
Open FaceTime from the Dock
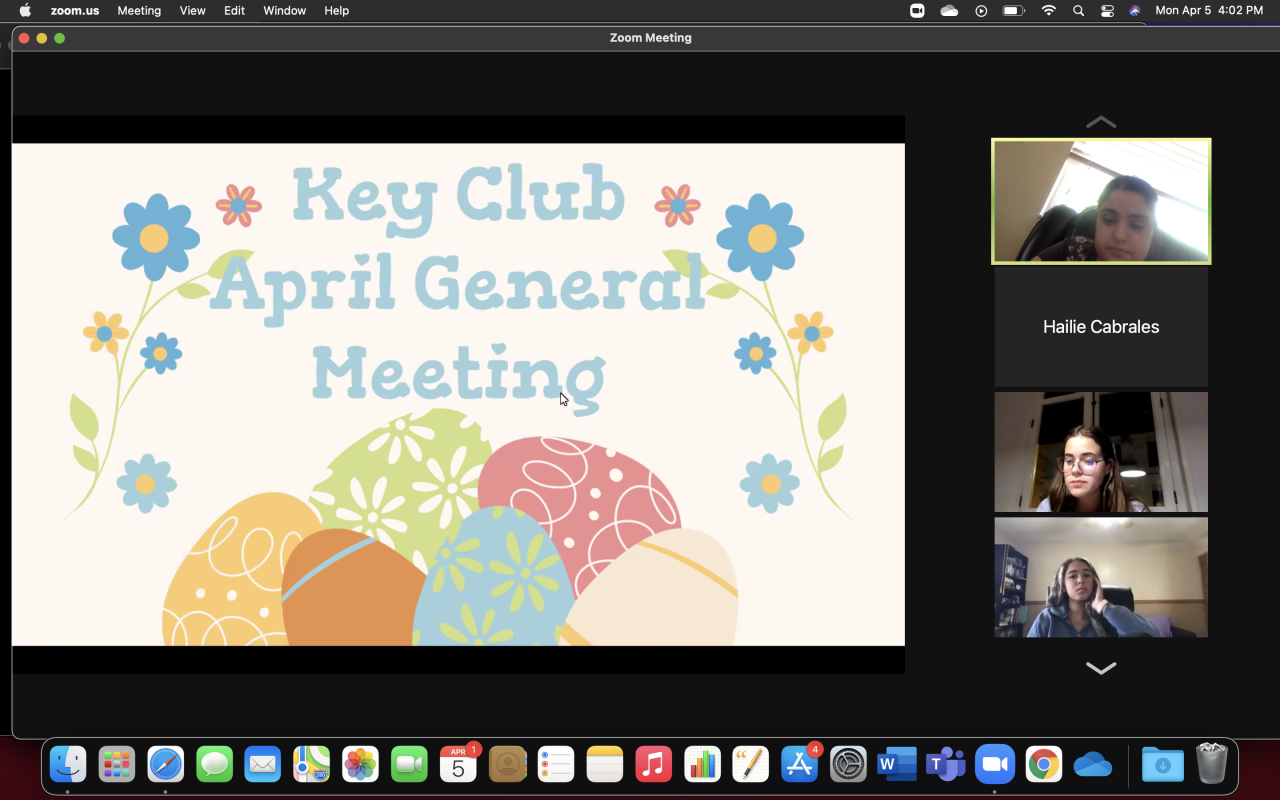409,765
